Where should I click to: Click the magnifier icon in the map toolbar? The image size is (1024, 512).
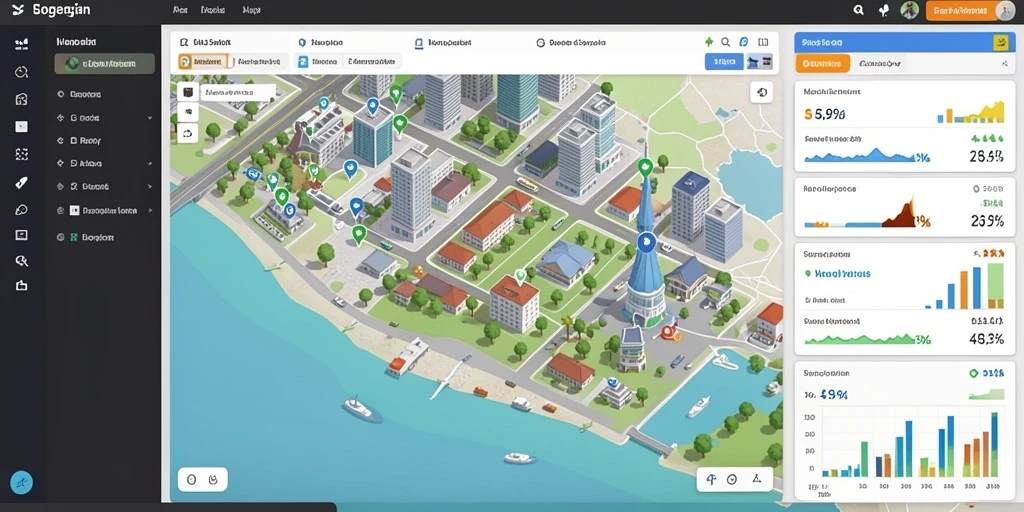point(726,42)
